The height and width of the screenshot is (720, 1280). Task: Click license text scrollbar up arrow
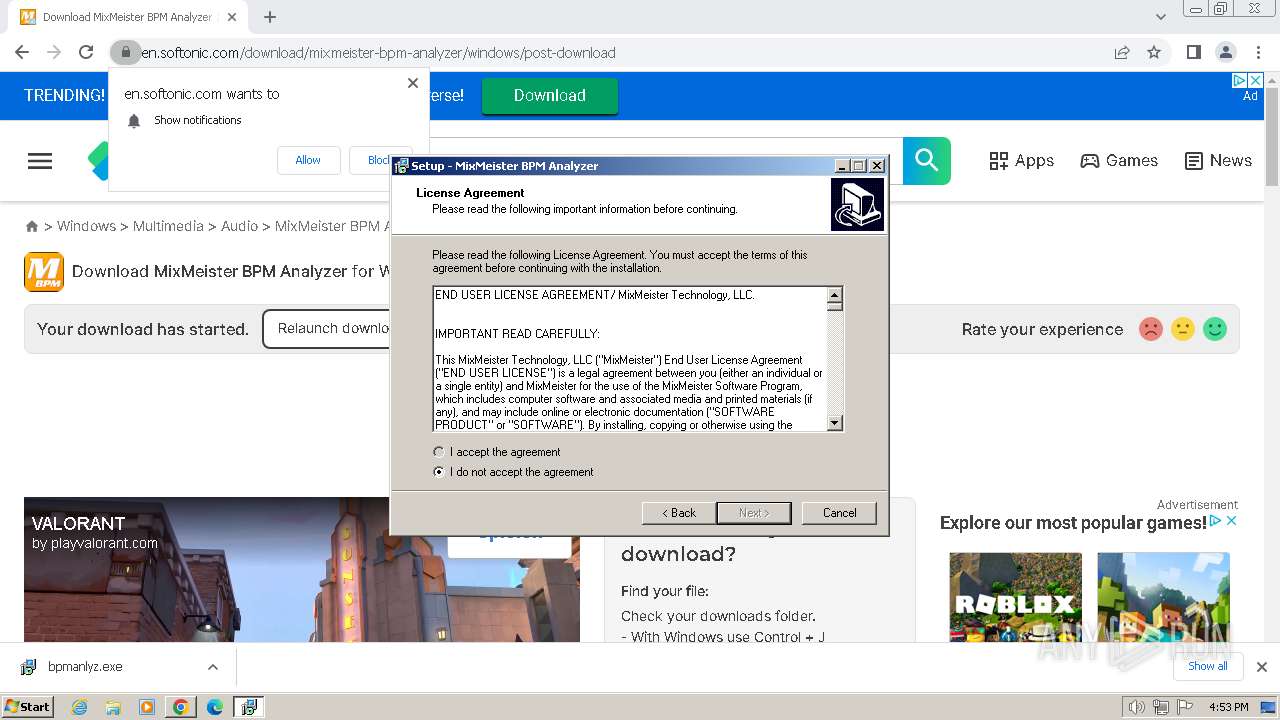[835, 295]
